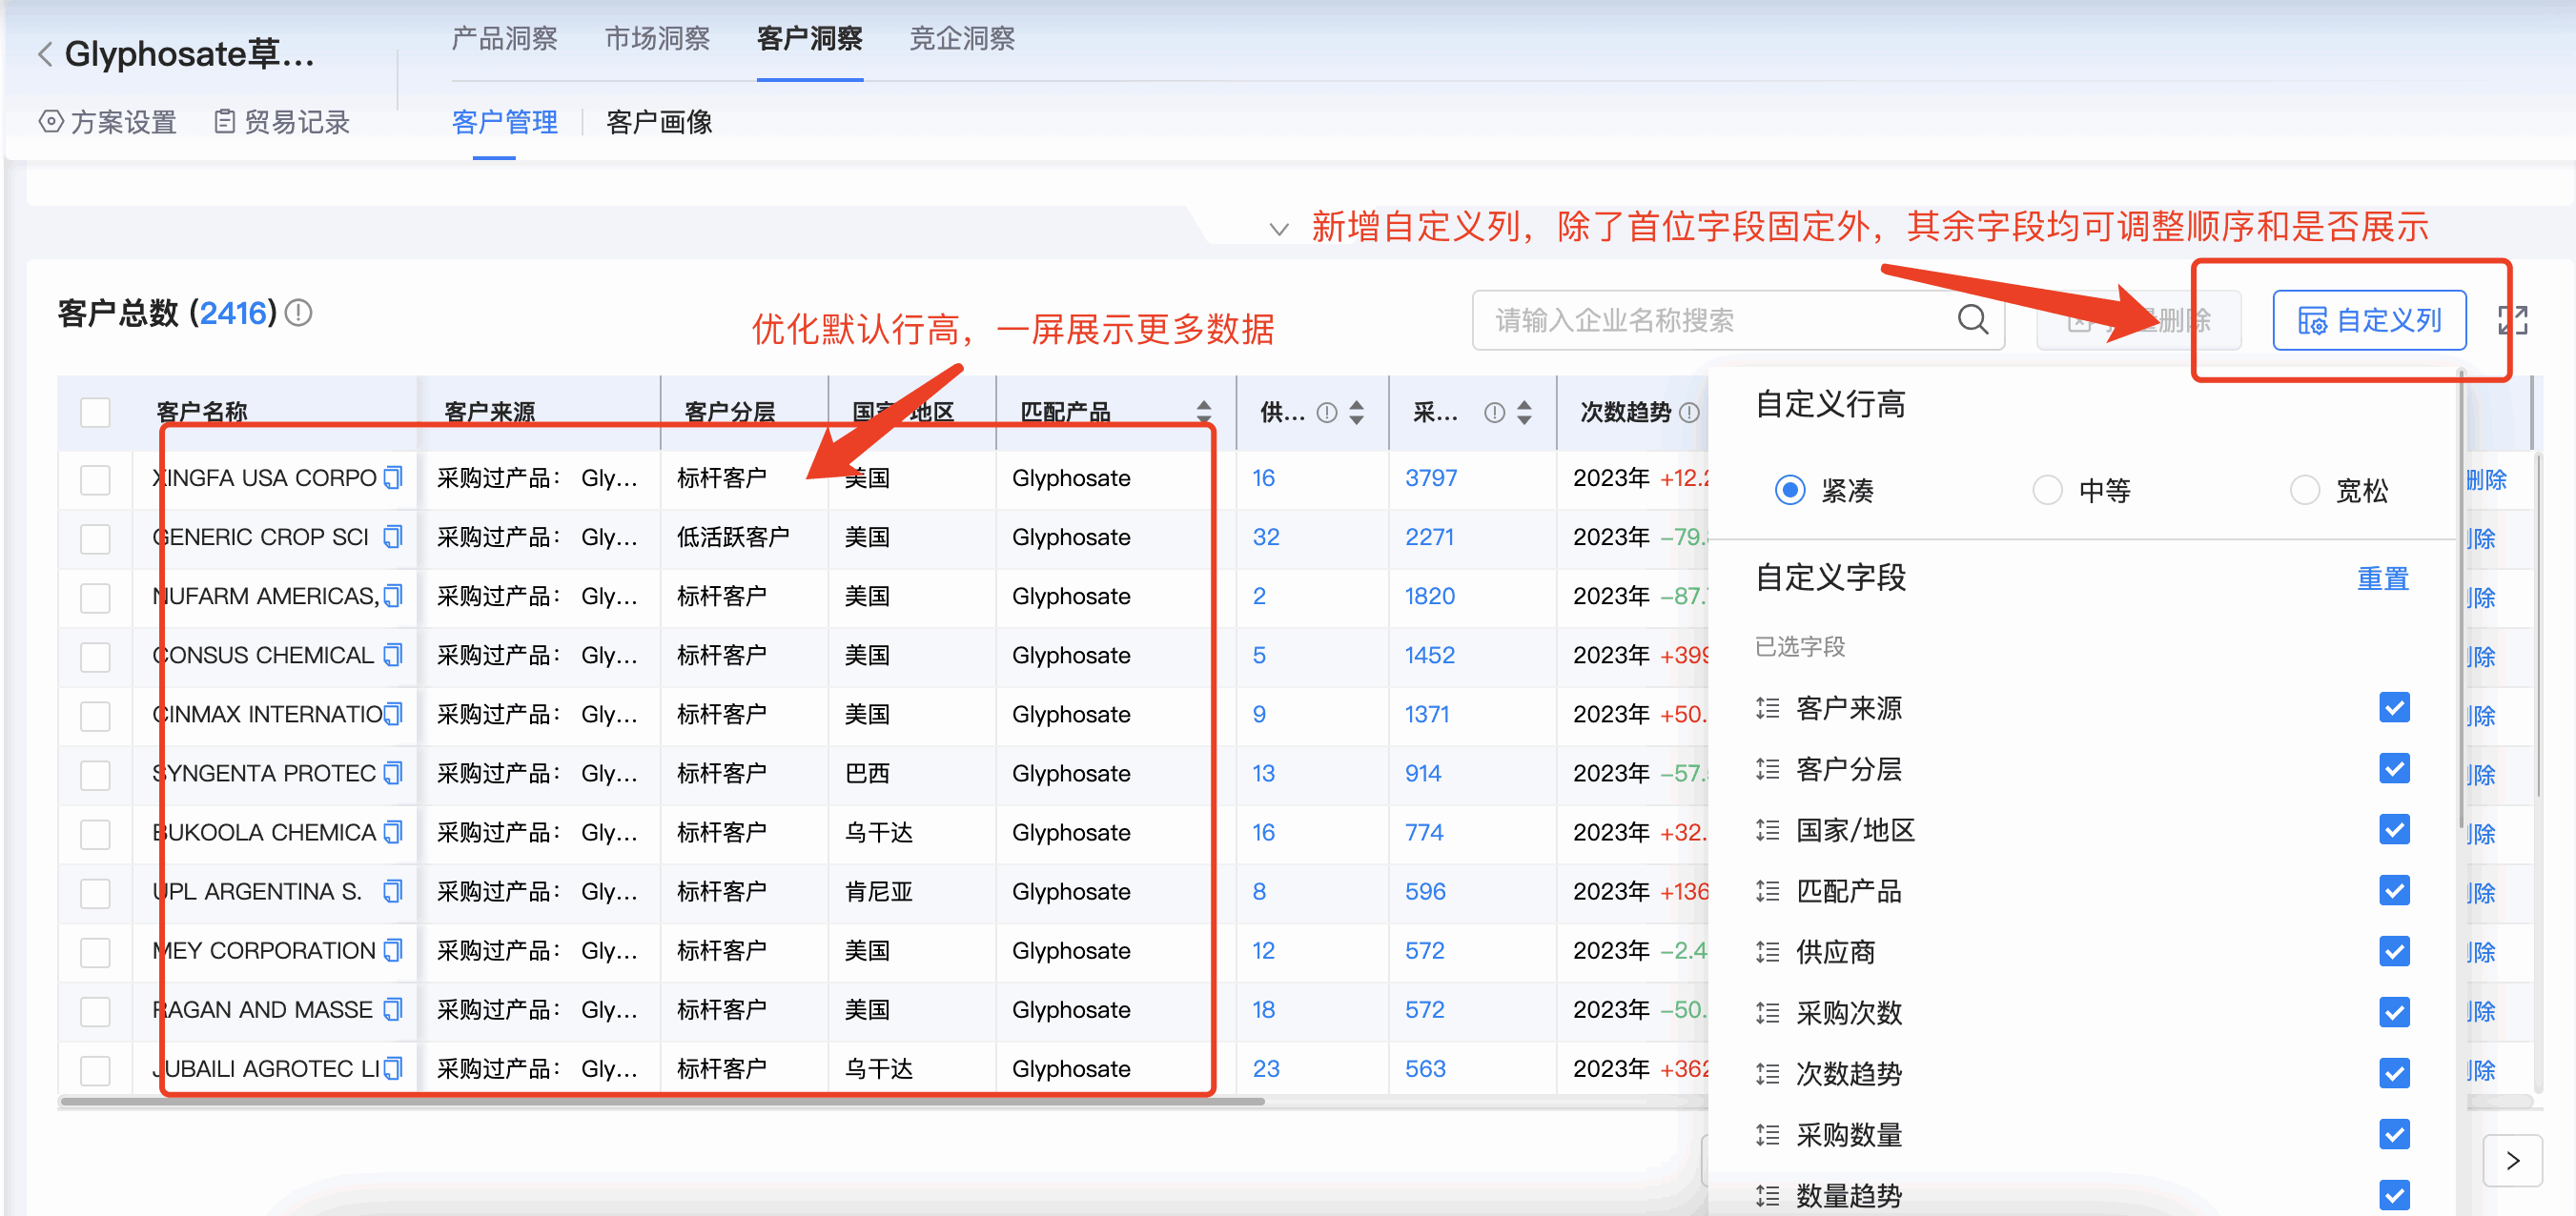This screenshot has height=1216, width=2576.
Task: Select all rows with the header checkbox
Action: (95, 411)
